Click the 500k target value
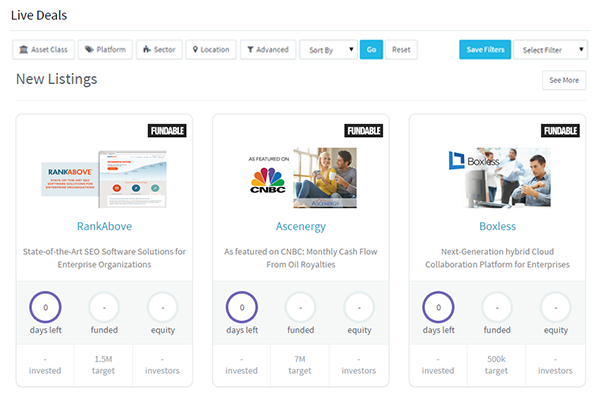 [x=496, y=359]
